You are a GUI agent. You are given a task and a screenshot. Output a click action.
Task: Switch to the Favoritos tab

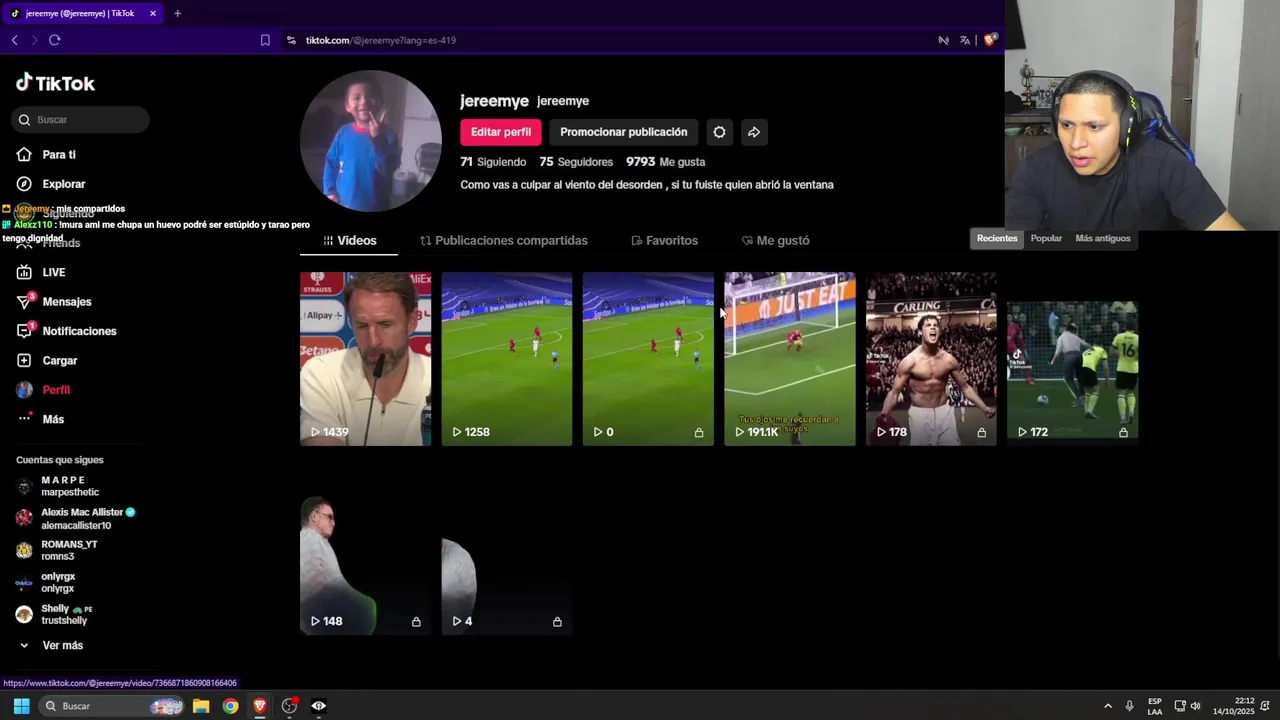click(664, 241)
